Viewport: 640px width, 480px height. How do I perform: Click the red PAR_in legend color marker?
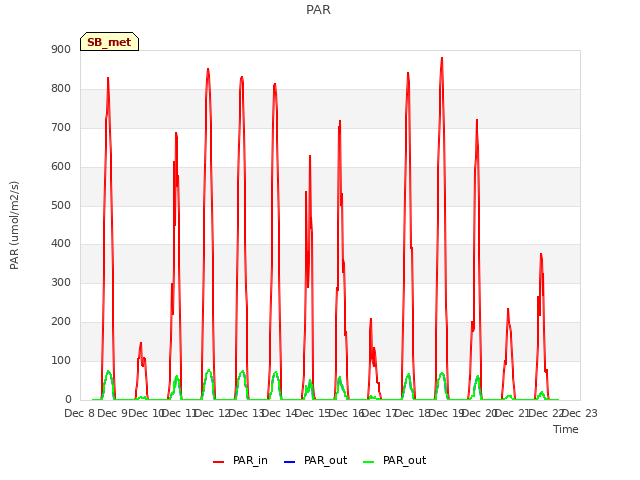click(x=219, y=462)
